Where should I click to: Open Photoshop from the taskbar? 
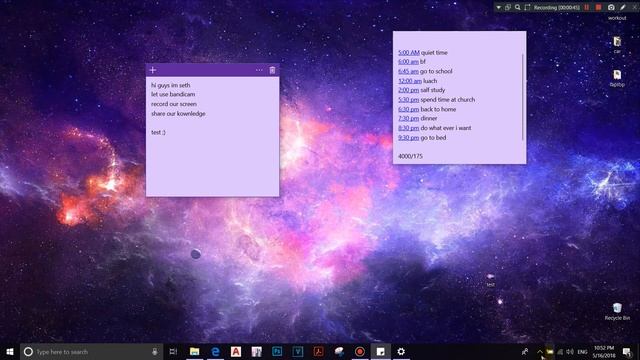pos(277,351)
